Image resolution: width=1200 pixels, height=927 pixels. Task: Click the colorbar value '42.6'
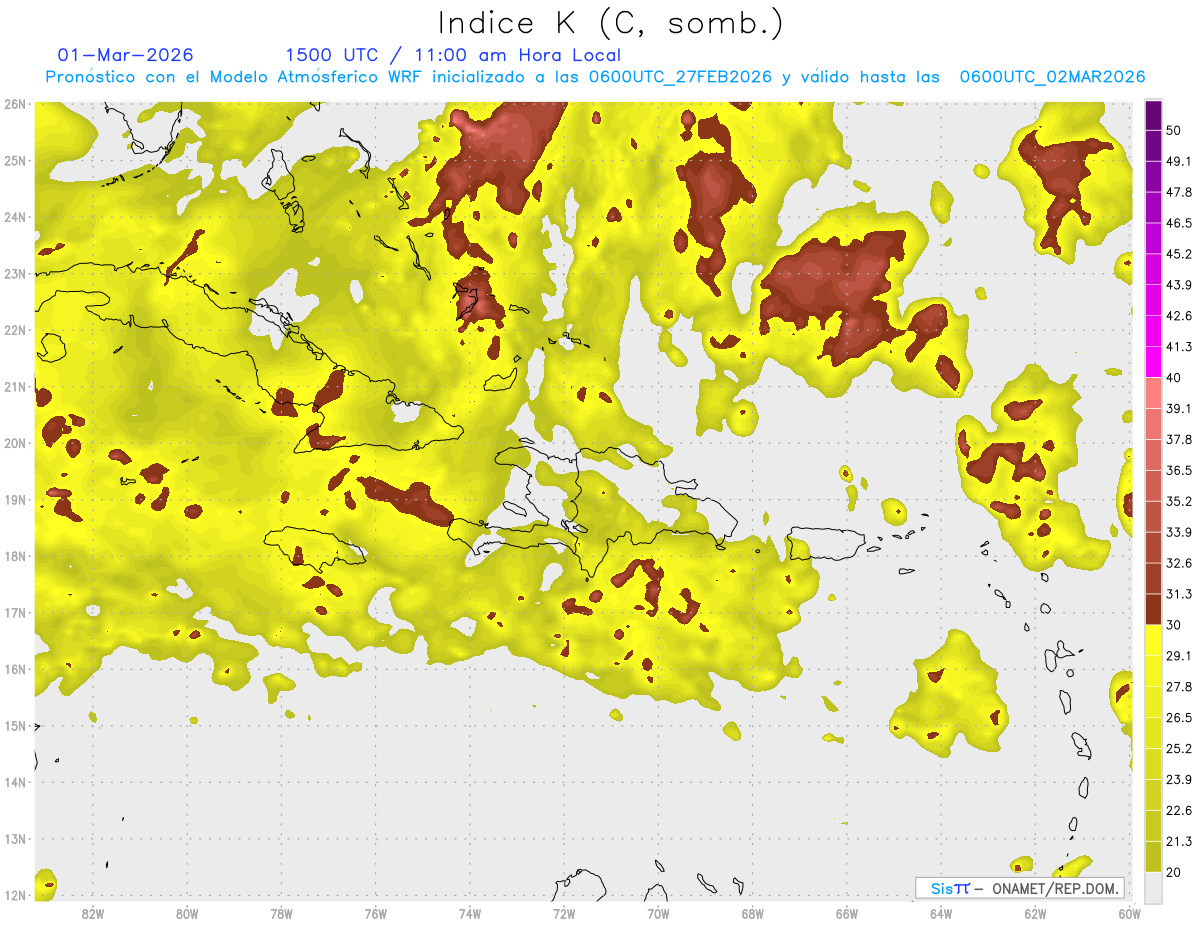[1178, 316]
